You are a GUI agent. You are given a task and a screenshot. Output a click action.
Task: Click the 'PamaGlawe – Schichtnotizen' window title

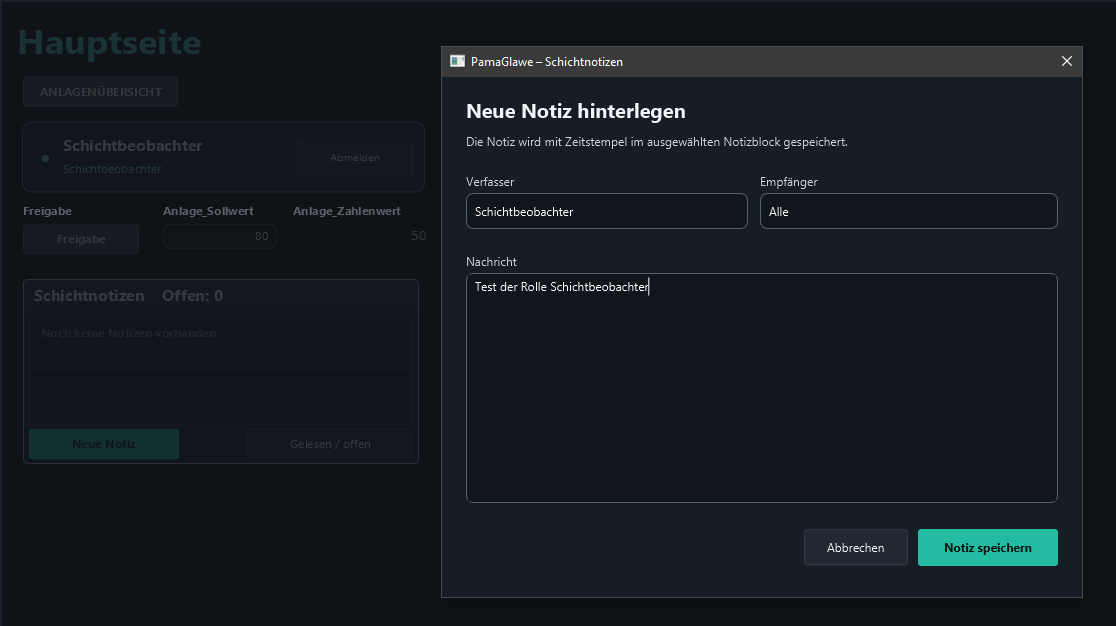click(x=547, y=62)
